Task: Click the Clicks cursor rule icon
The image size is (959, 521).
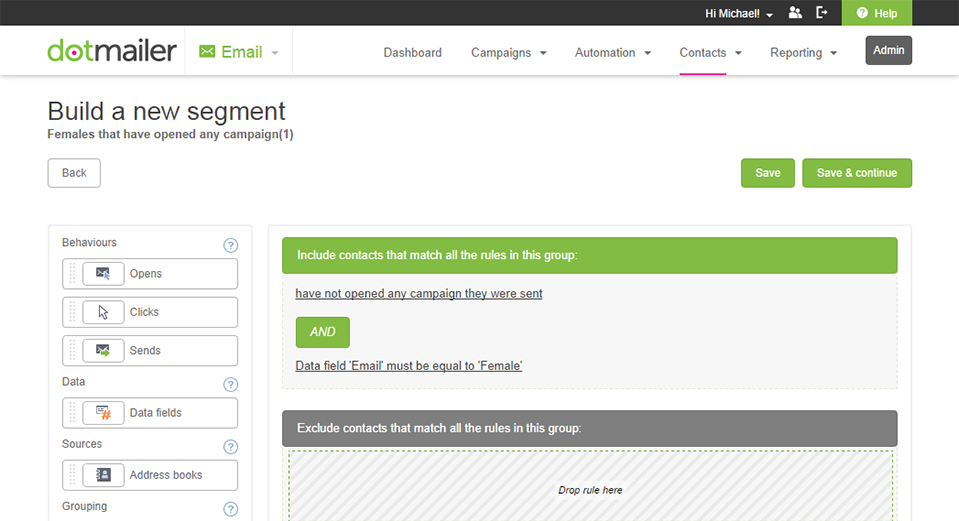Action: (103, 312)
